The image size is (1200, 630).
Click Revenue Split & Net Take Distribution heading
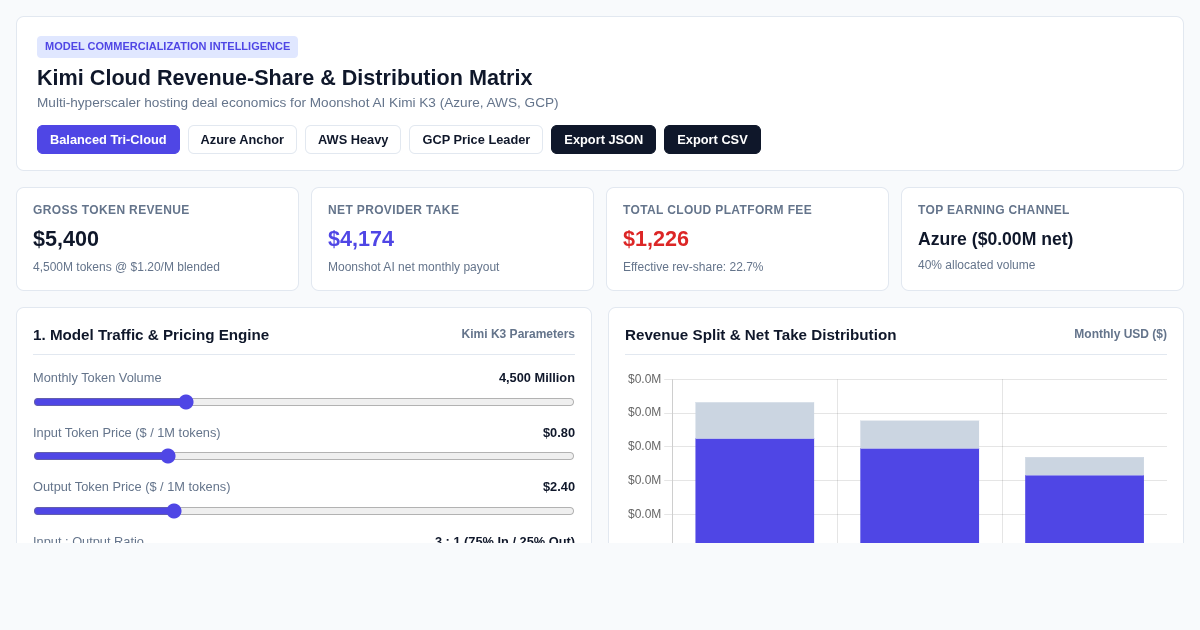761,335
